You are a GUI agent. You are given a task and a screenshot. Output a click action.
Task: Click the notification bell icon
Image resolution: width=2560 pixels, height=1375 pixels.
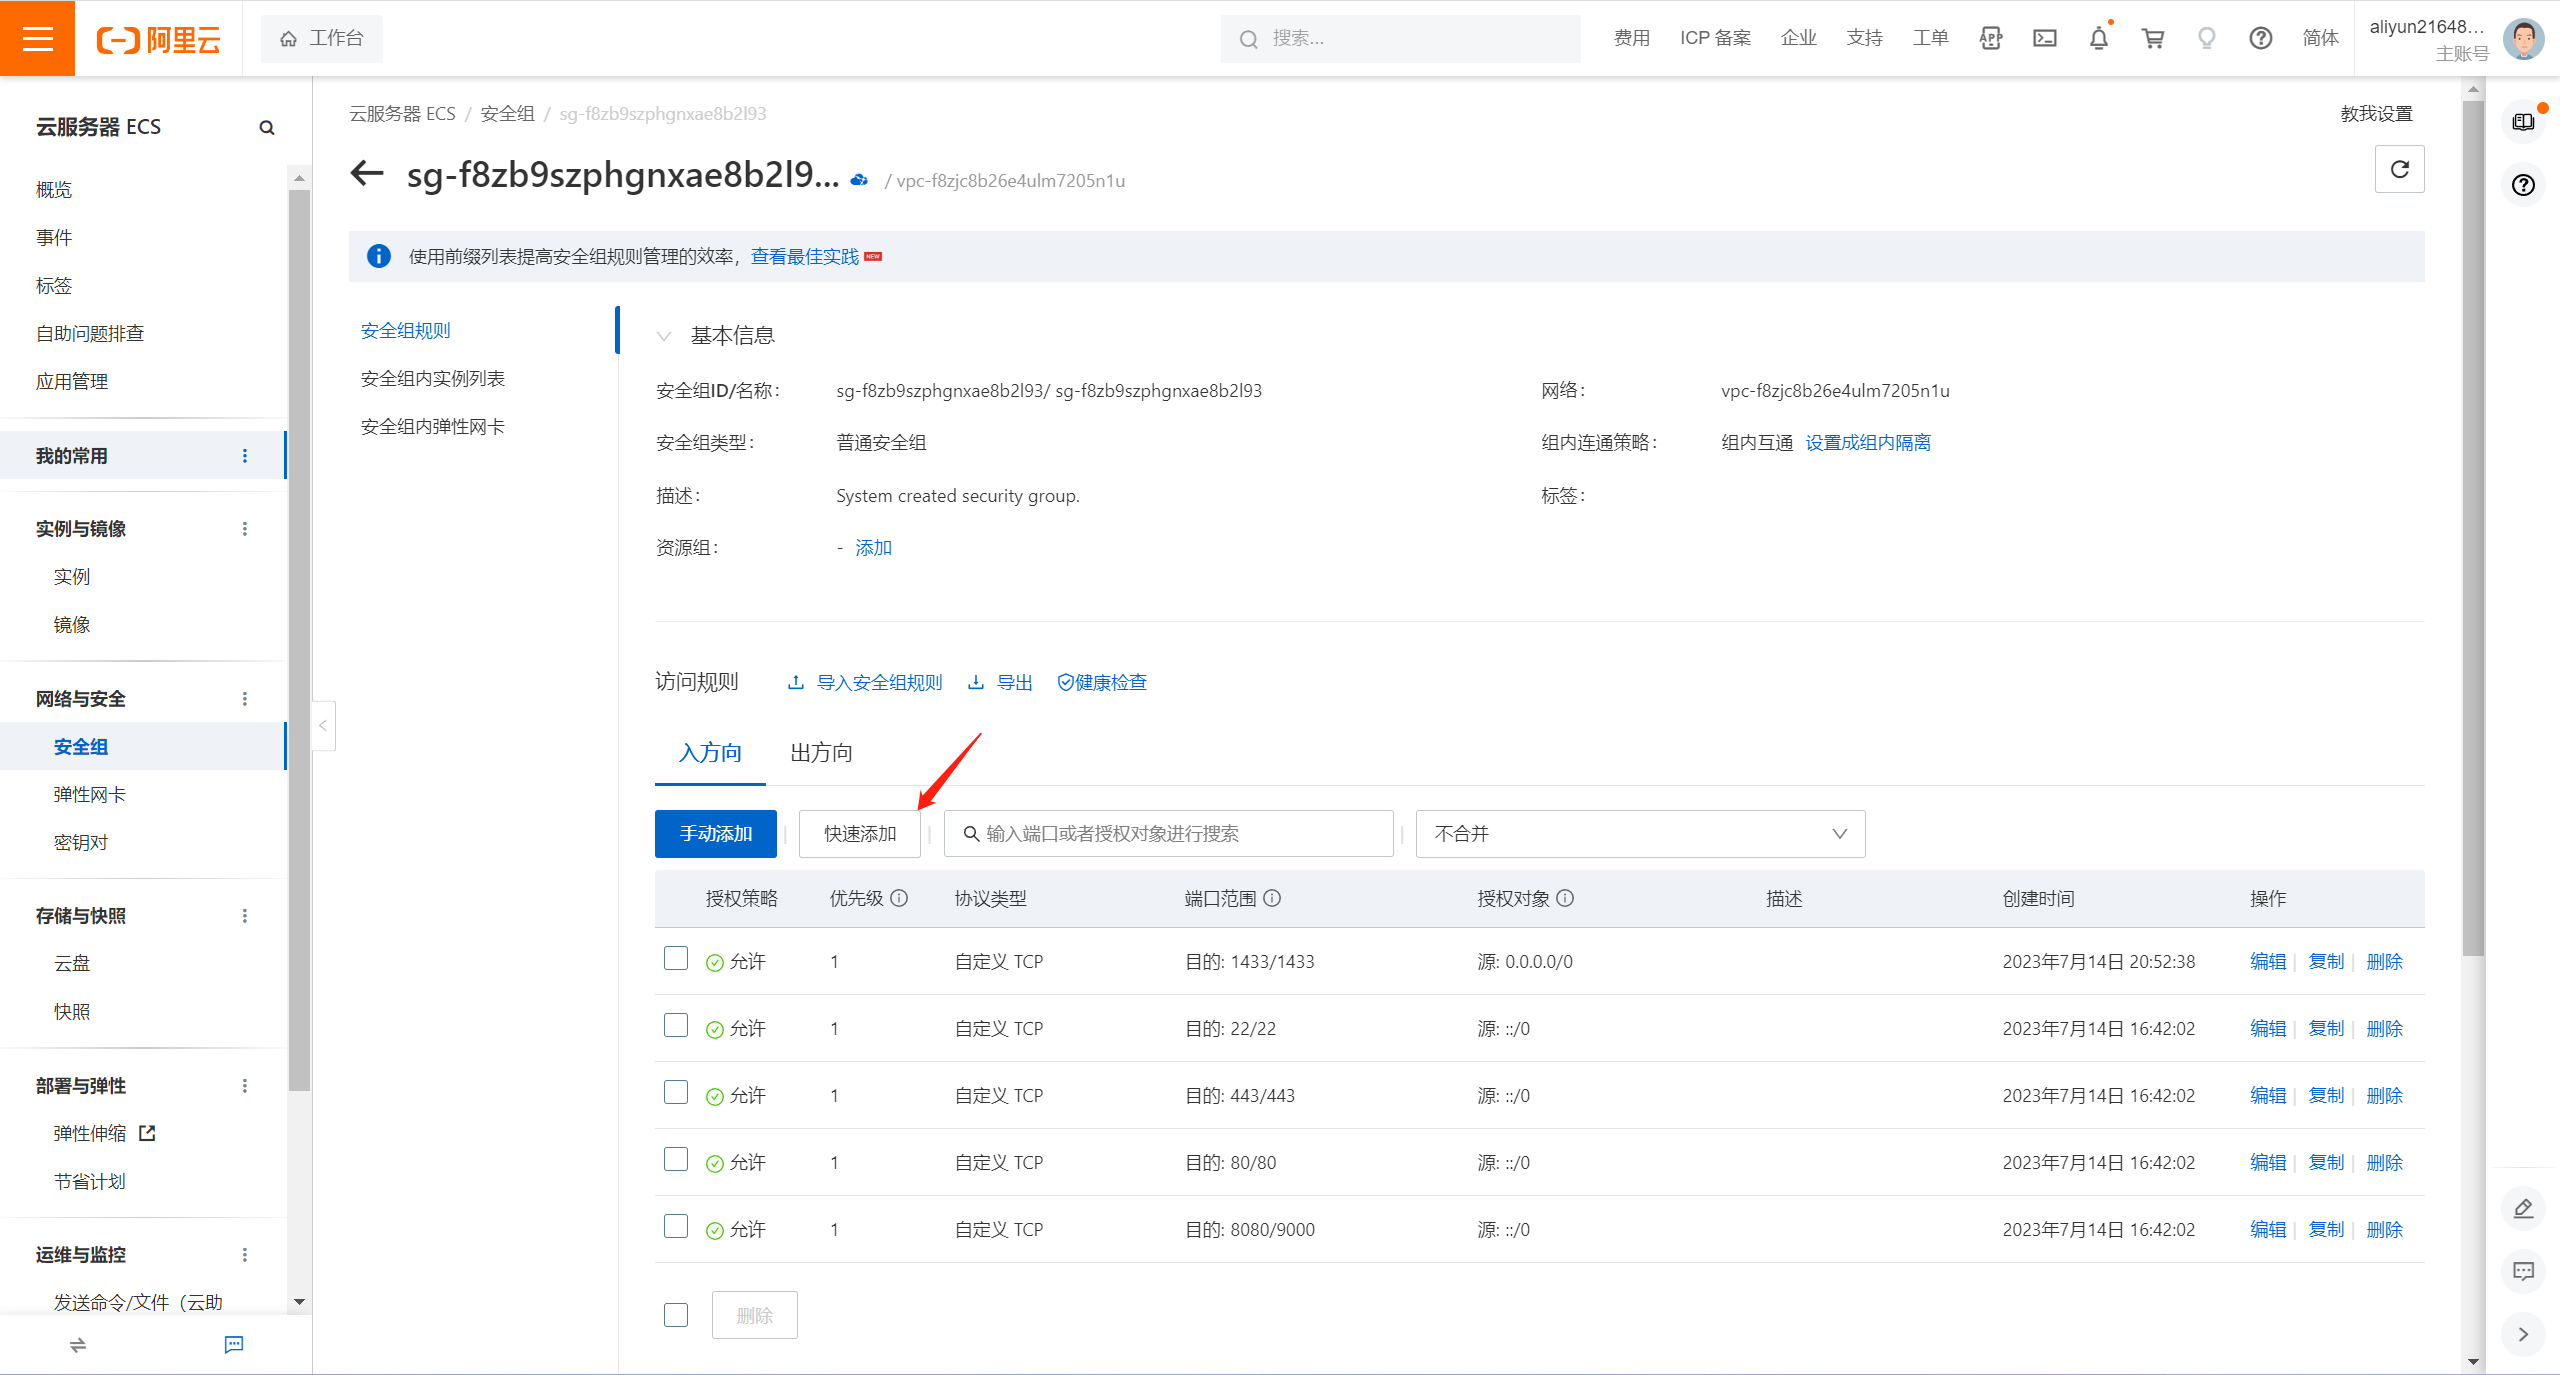pos(2098,38)
